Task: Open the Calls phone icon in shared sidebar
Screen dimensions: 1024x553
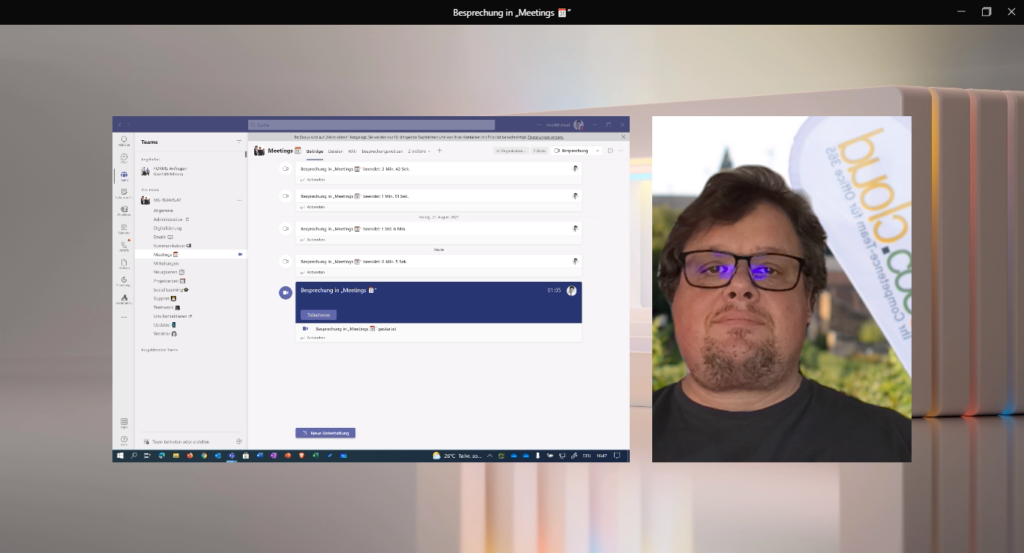Action: [123, 246]
